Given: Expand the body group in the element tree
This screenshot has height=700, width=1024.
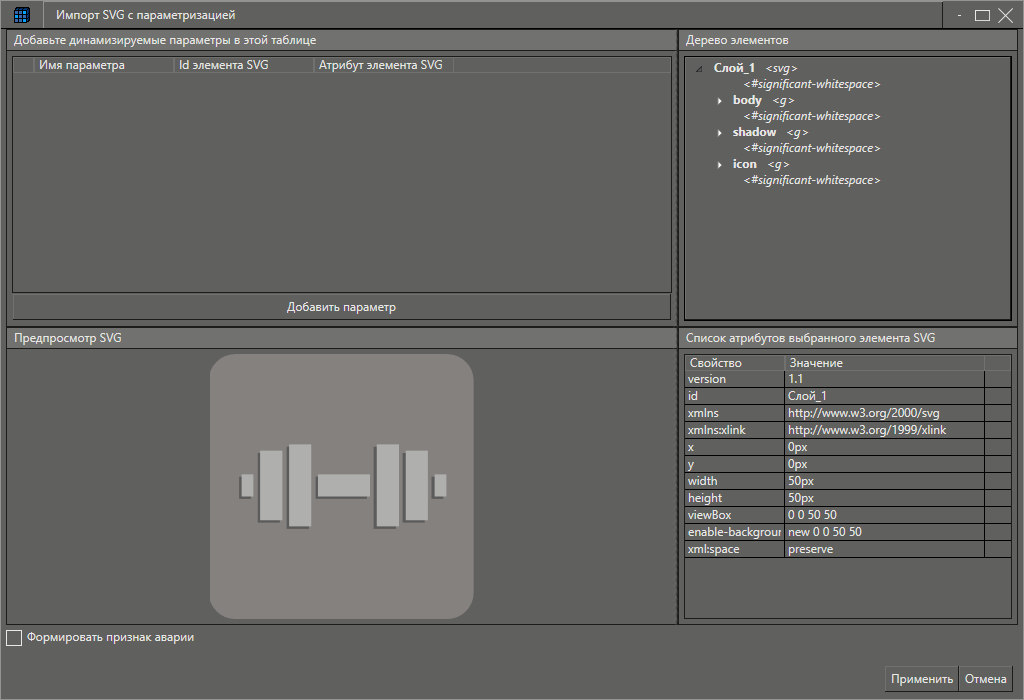Looking at the screenshot, I should pos(722,99).
